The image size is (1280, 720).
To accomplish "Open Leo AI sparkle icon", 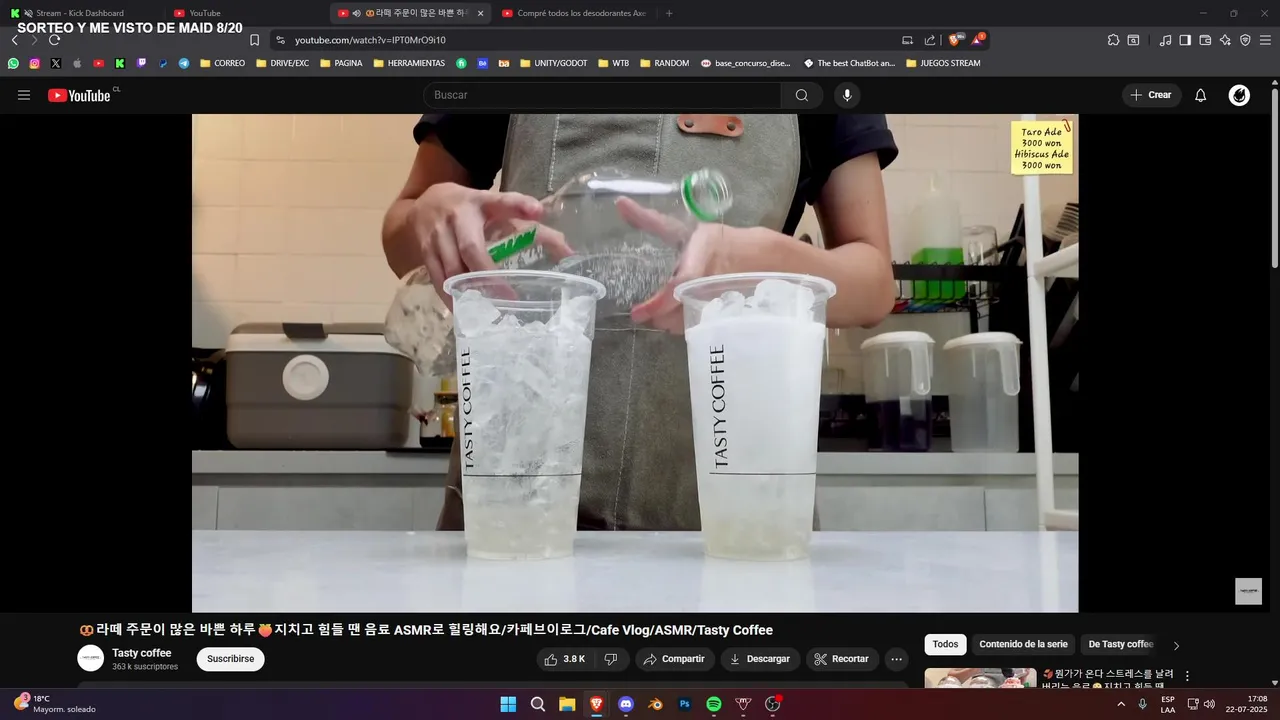I will point(1225,40).
